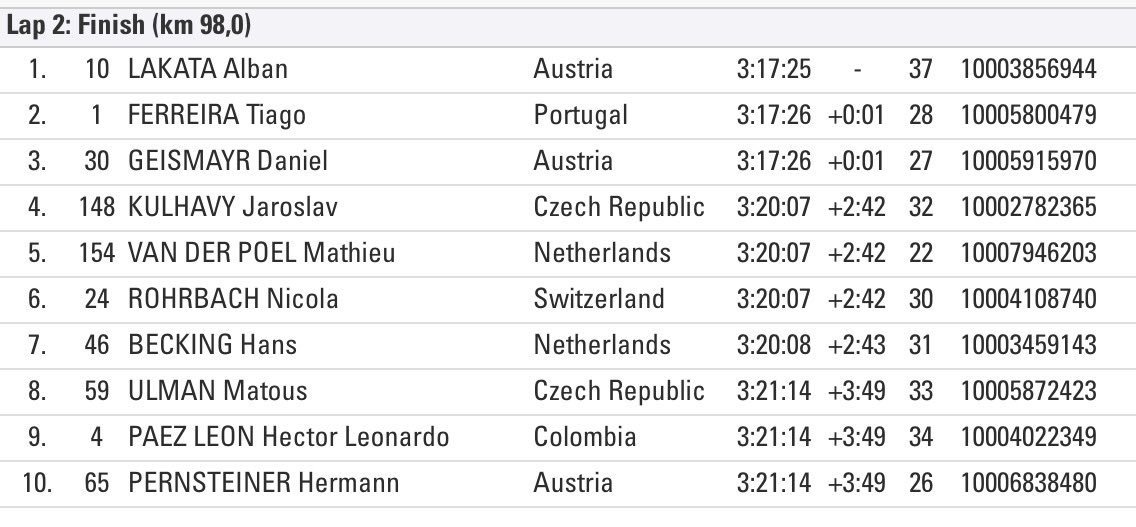The height and width of the screenshot is (527, 1136).
Task: Select UCI ID 10003856944
Action: 1029,69
